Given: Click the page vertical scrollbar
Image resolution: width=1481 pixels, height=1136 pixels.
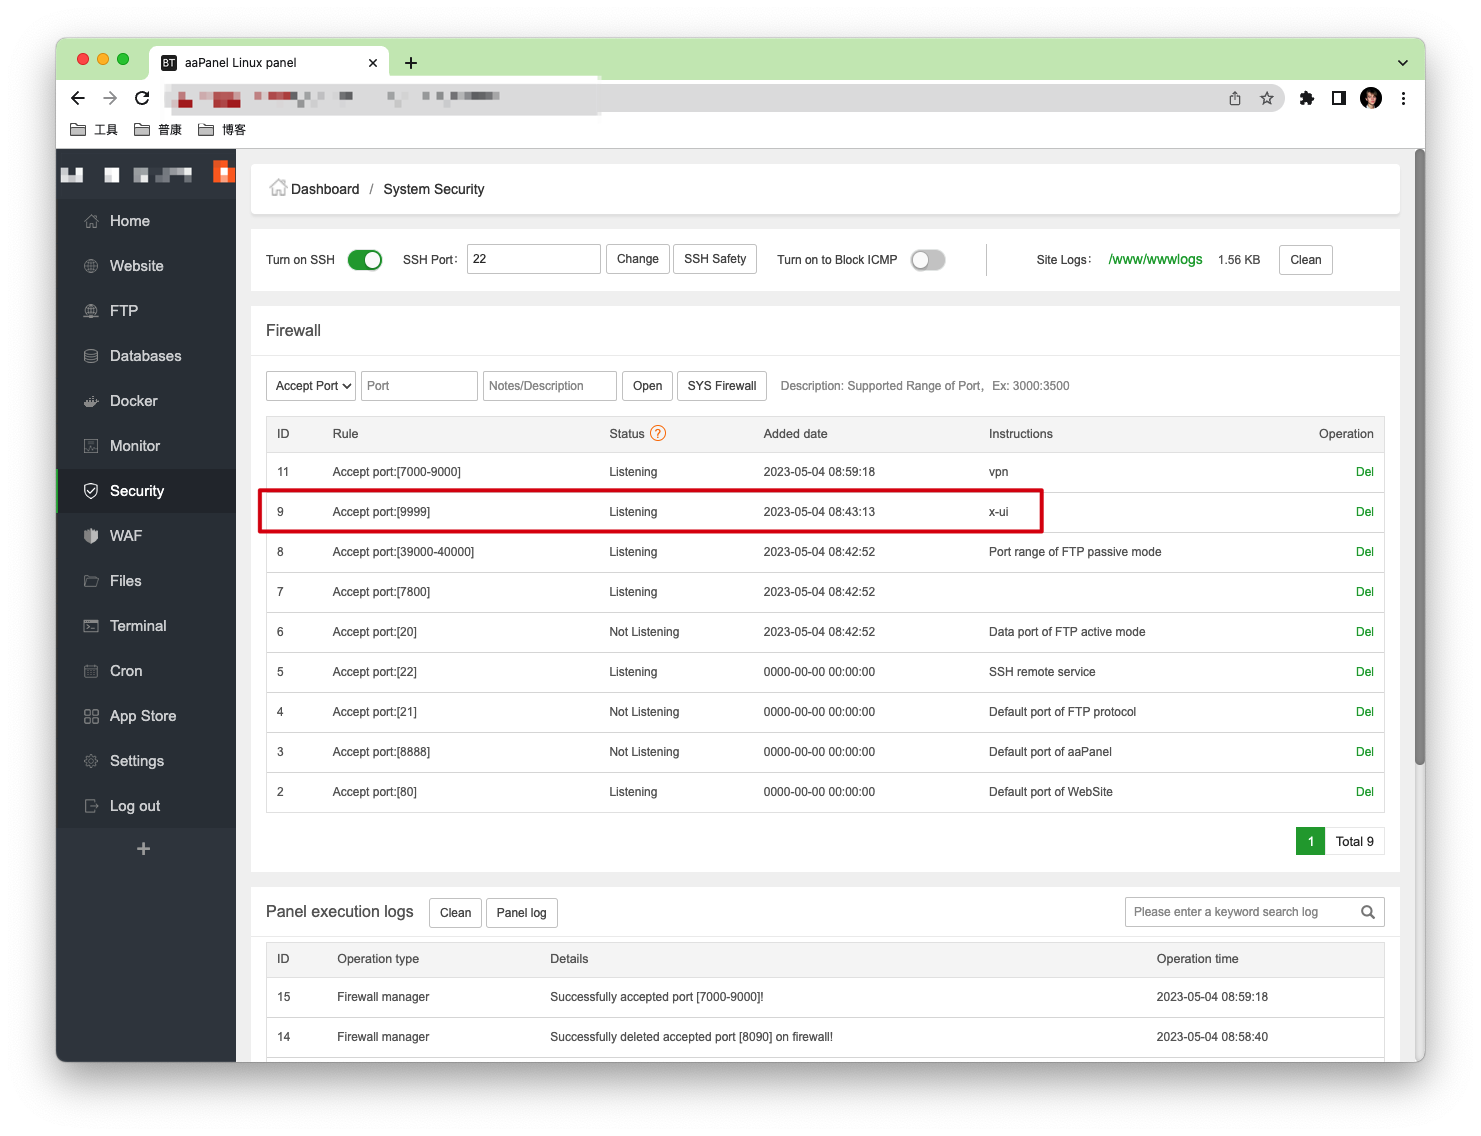Looking at the screenshot, I should pos(1420,458).
